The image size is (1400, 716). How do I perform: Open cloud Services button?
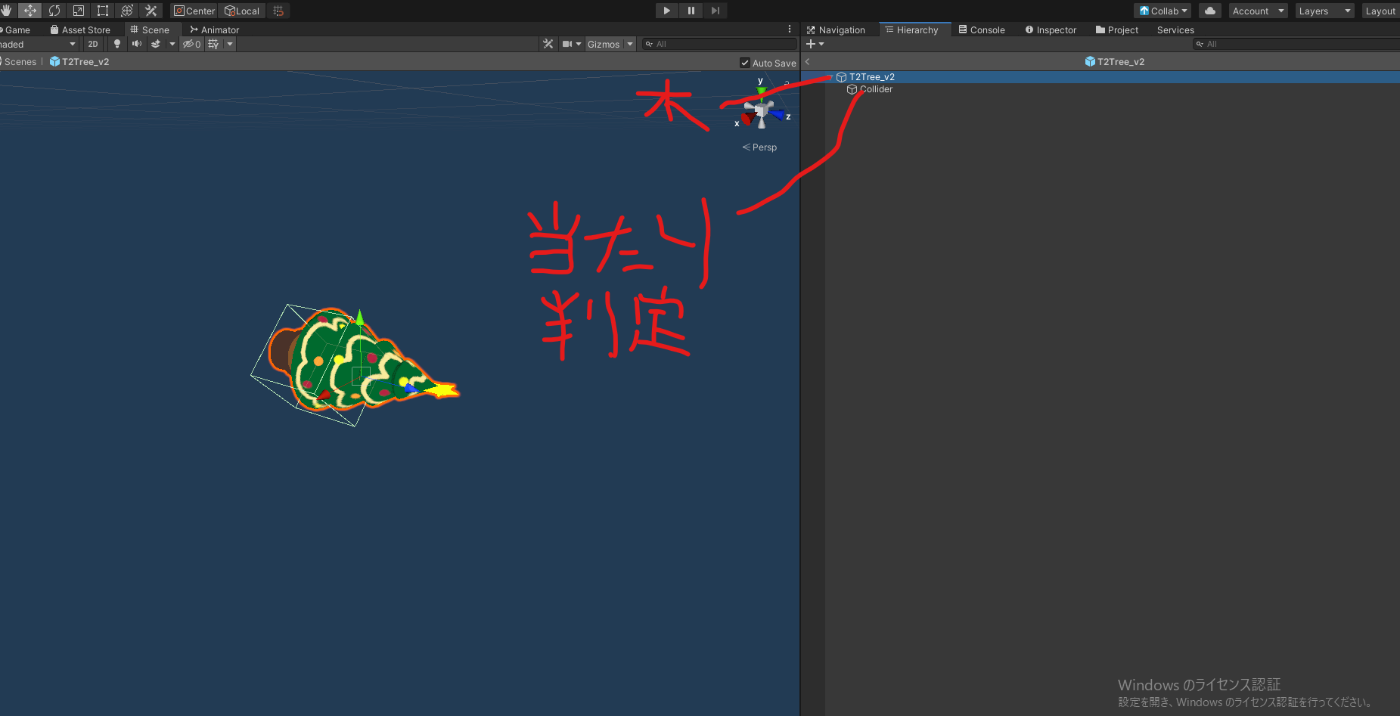click(1210, 11)
